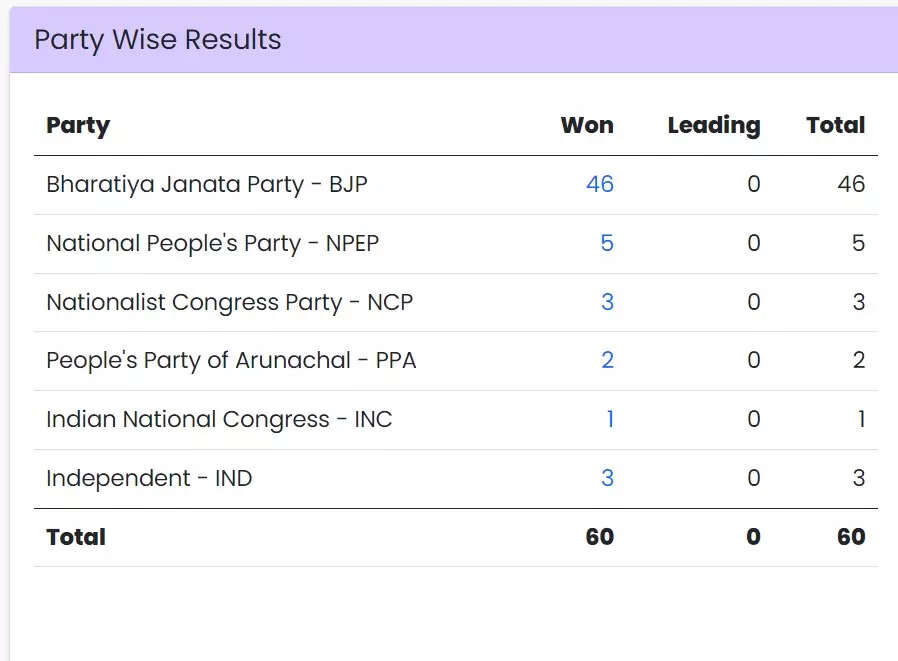The width and height of the screenshot is (898, 661).
Task: Select the Nationalist Congress Party - NCP name
Action: coord(229,302)
